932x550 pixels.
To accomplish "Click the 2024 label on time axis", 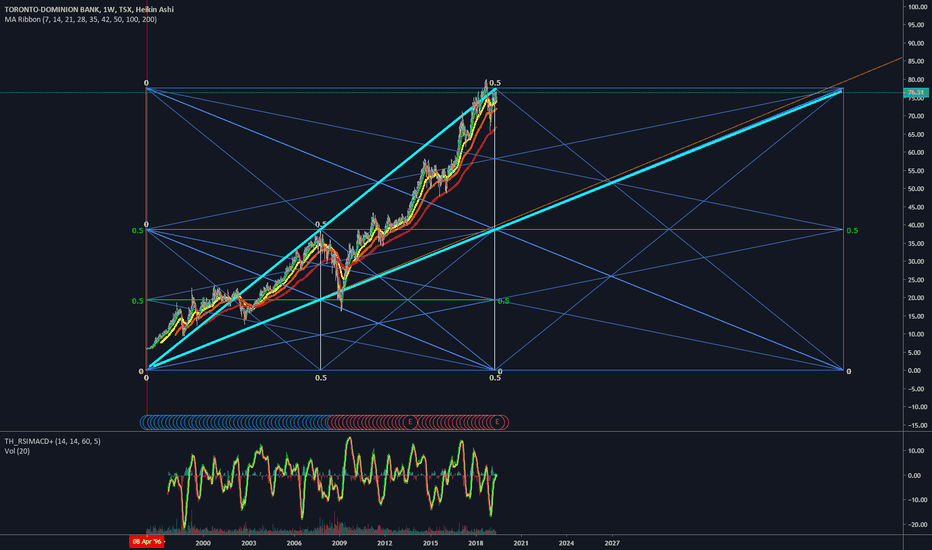I will pyautogui.click(x=566, y=543).
